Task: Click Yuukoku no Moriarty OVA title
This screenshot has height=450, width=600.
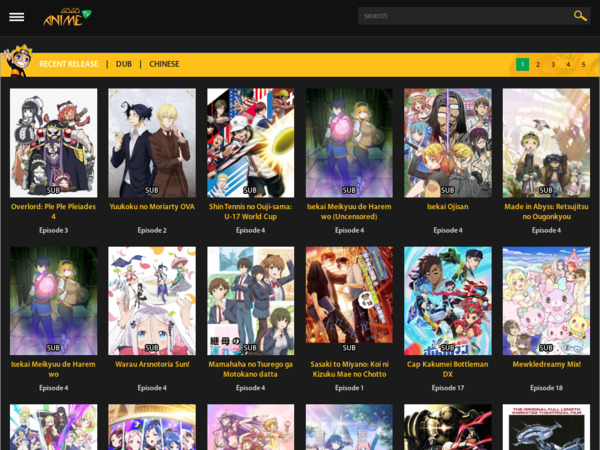Action: click(x=152, y=207)
